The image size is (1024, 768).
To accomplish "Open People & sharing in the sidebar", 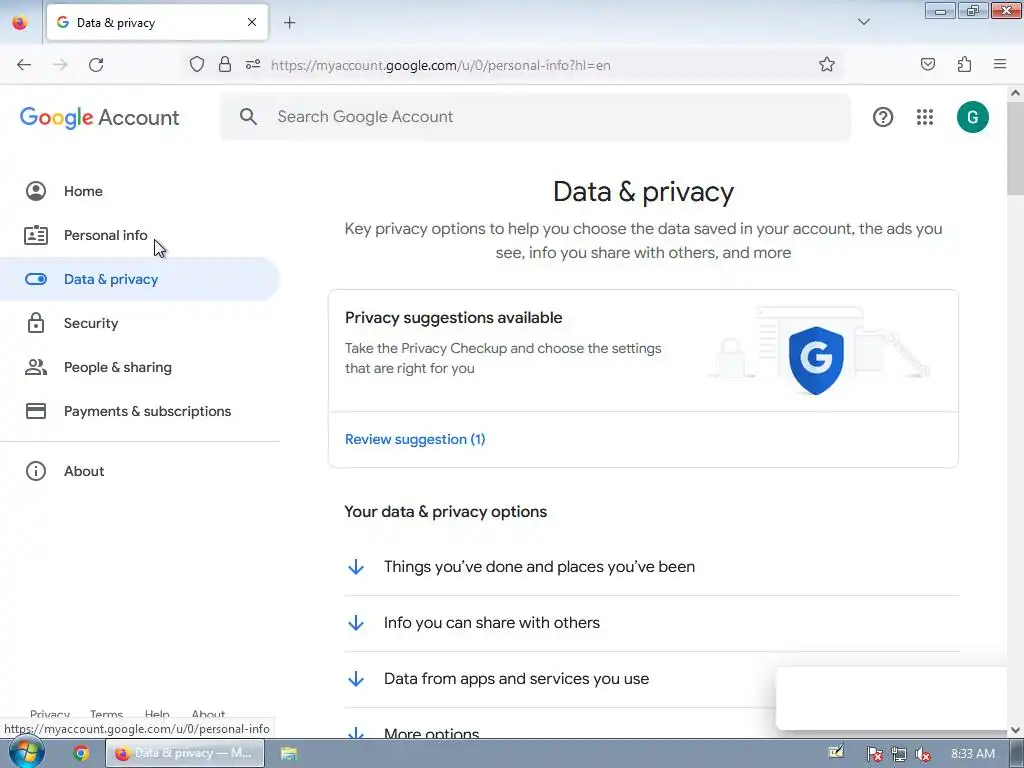I will (x=140, y=367).
